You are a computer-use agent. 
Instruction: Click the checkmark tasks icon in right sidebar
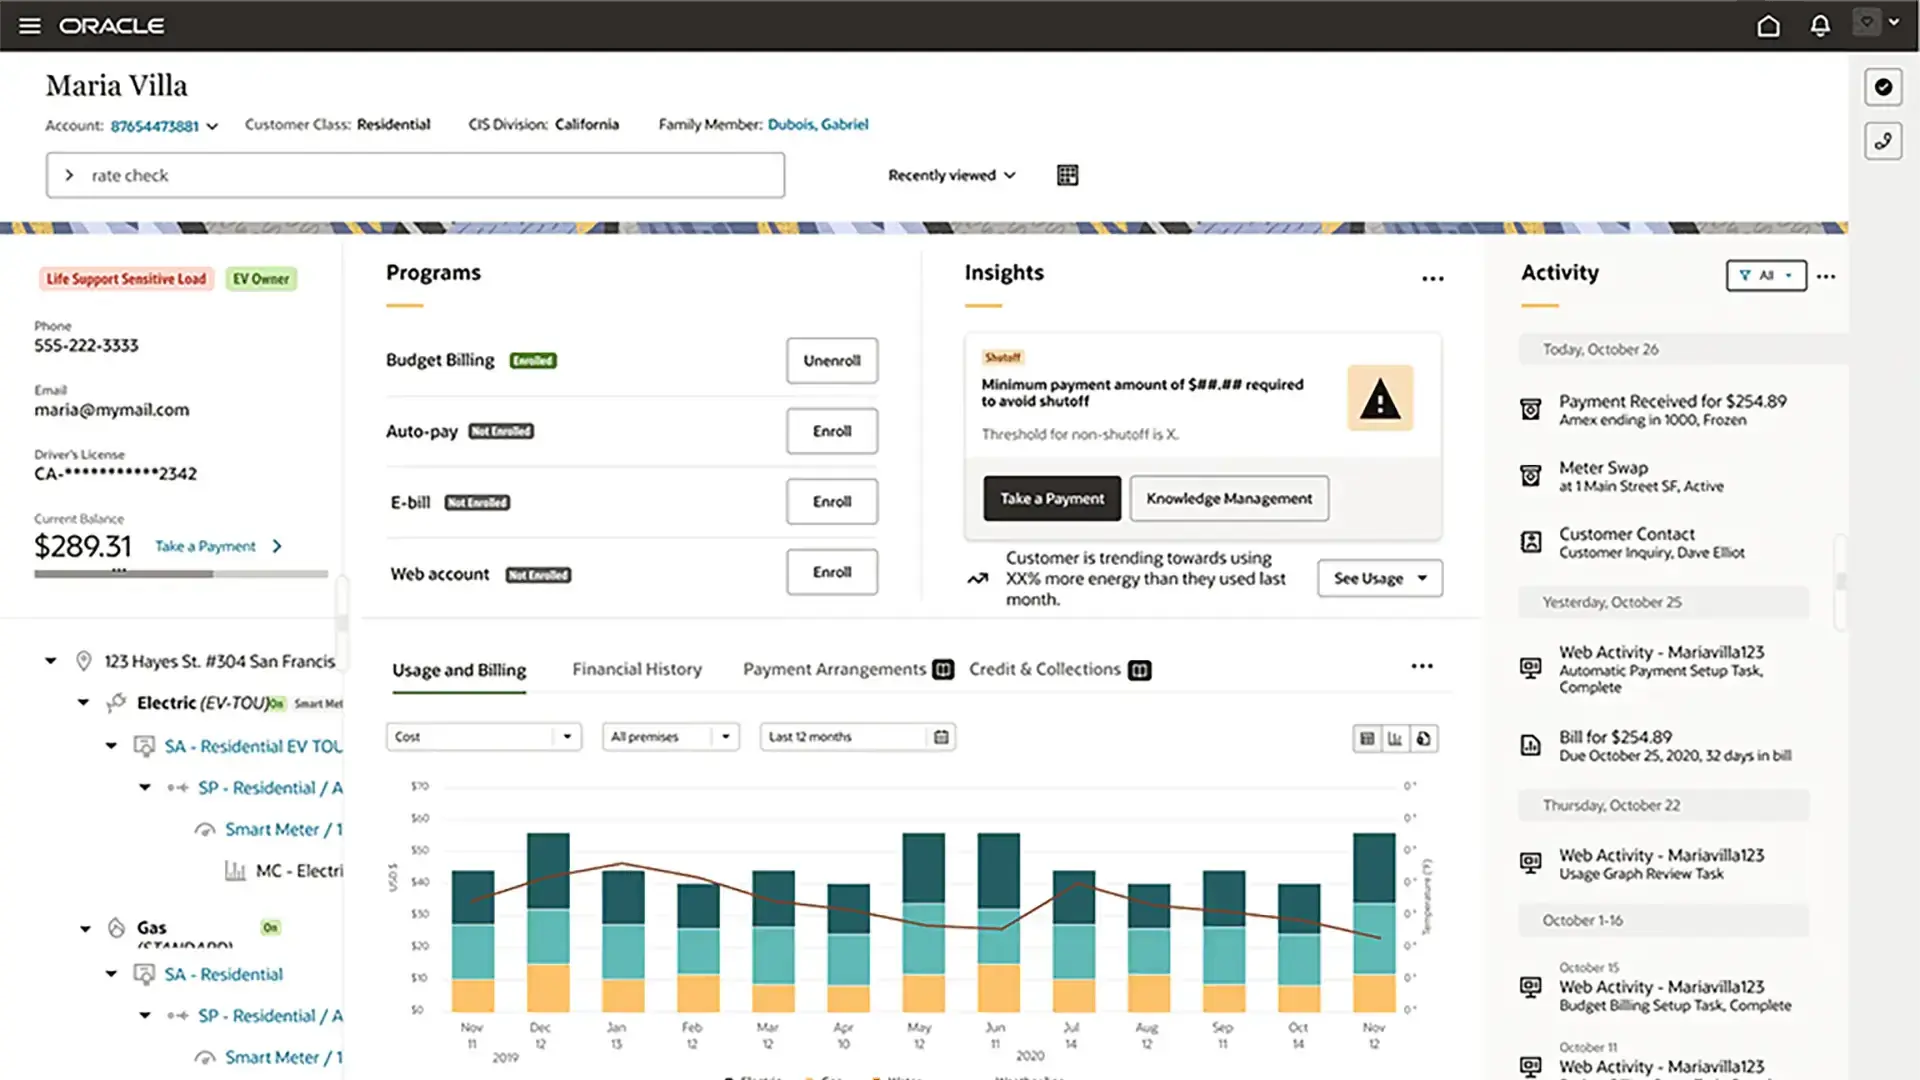(x=1883, y=87)
